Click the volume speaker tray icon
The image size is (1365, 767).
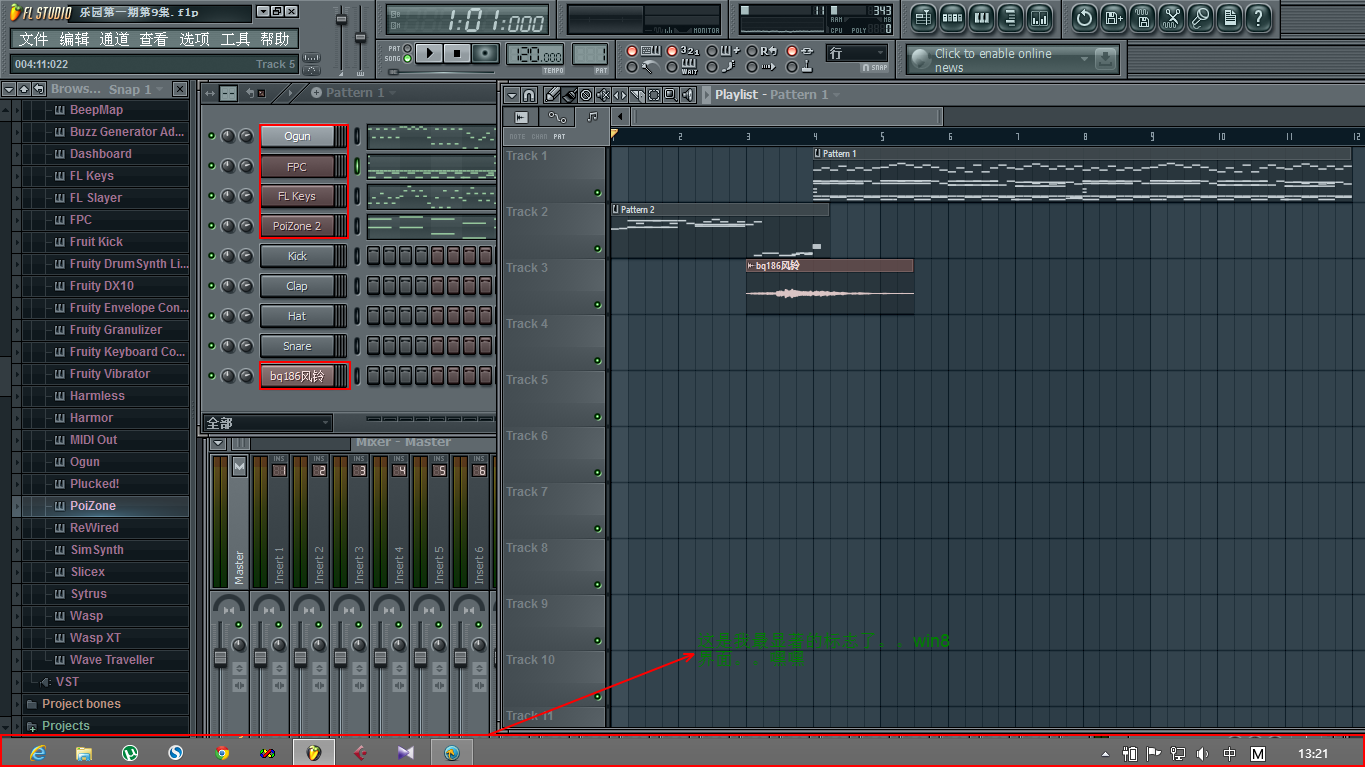[x=1203, y=753]
